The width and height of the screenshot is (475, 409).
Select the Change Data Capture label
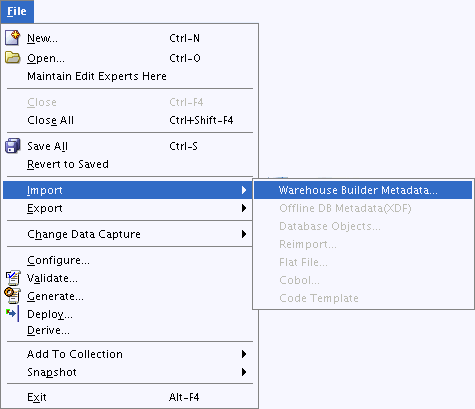pos(84,234)
